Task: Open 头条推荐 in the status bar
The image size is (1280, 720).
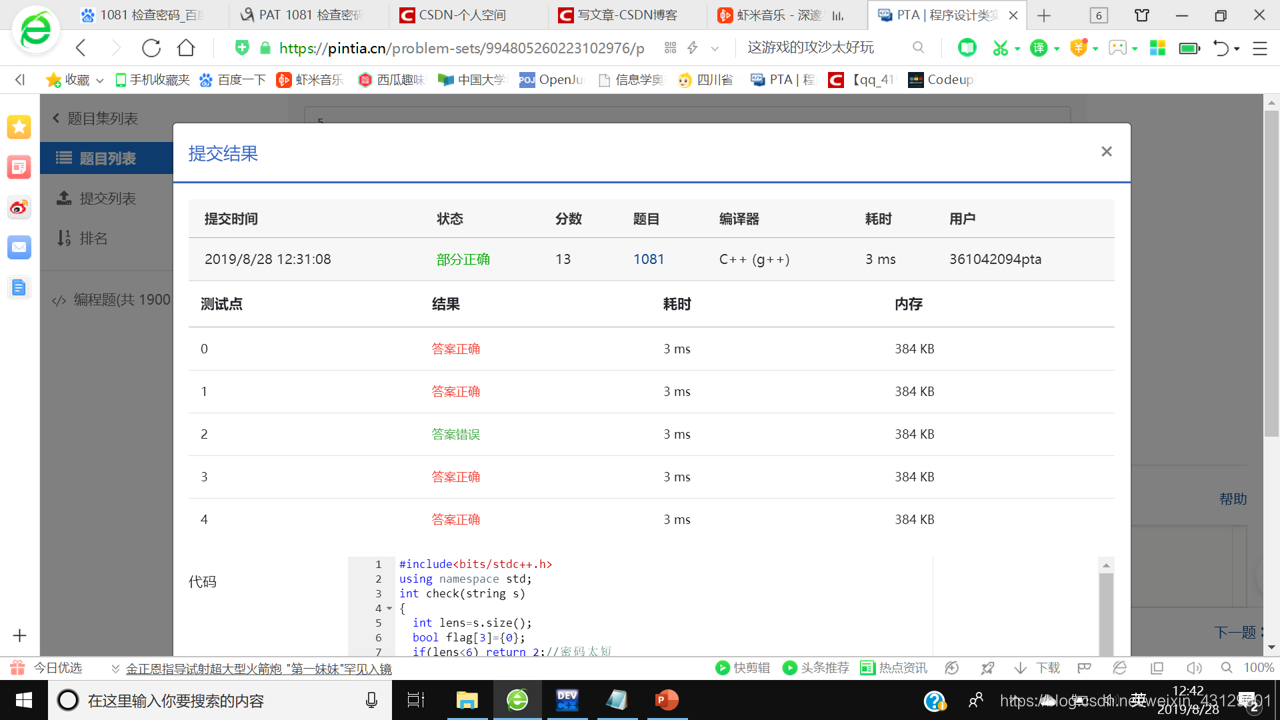Action: coord(815,668)
